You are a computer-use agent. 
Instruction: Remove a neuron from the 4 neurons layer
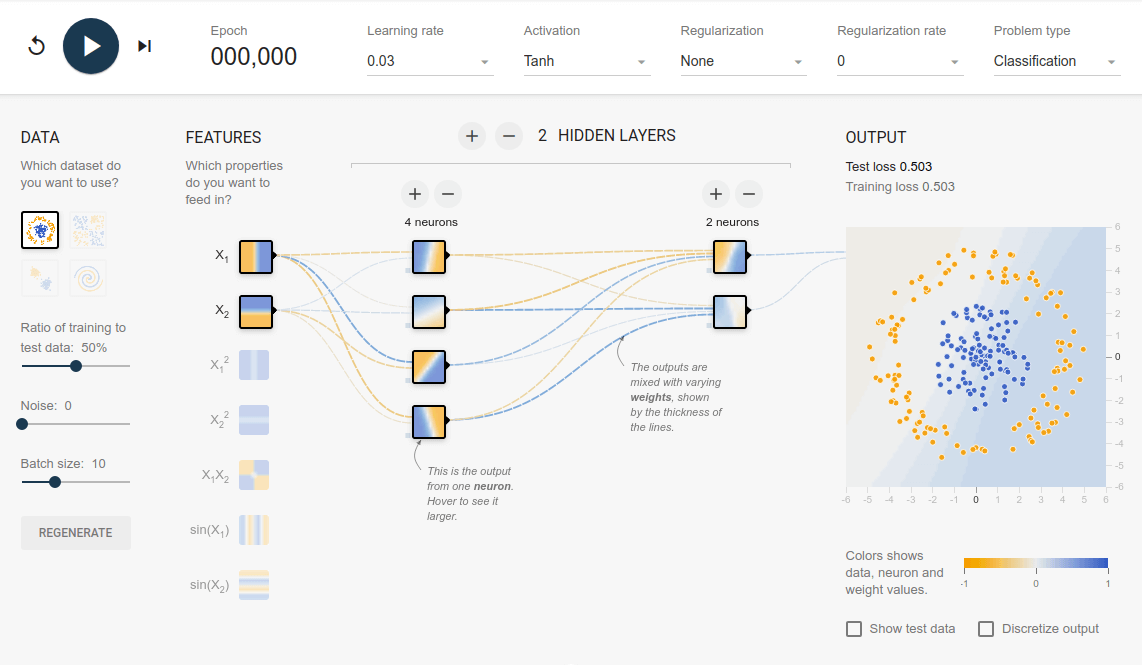pyautogui.click(x=448, y=194)
